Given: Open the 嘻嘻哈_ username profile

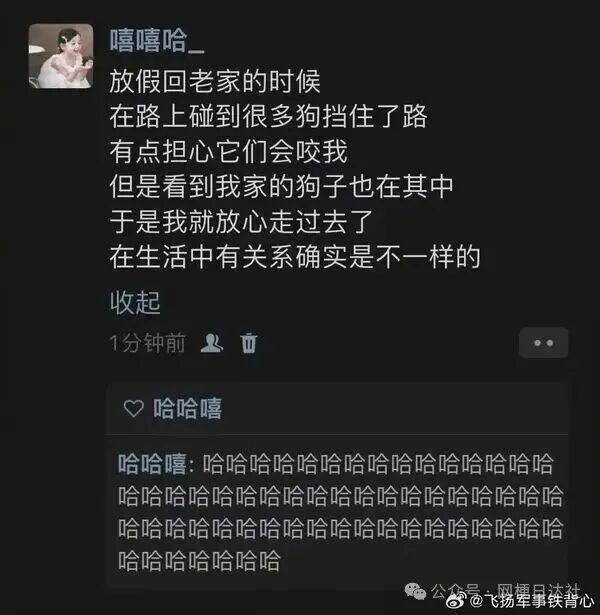Looking at the screenshot, I should pos(157,41).
